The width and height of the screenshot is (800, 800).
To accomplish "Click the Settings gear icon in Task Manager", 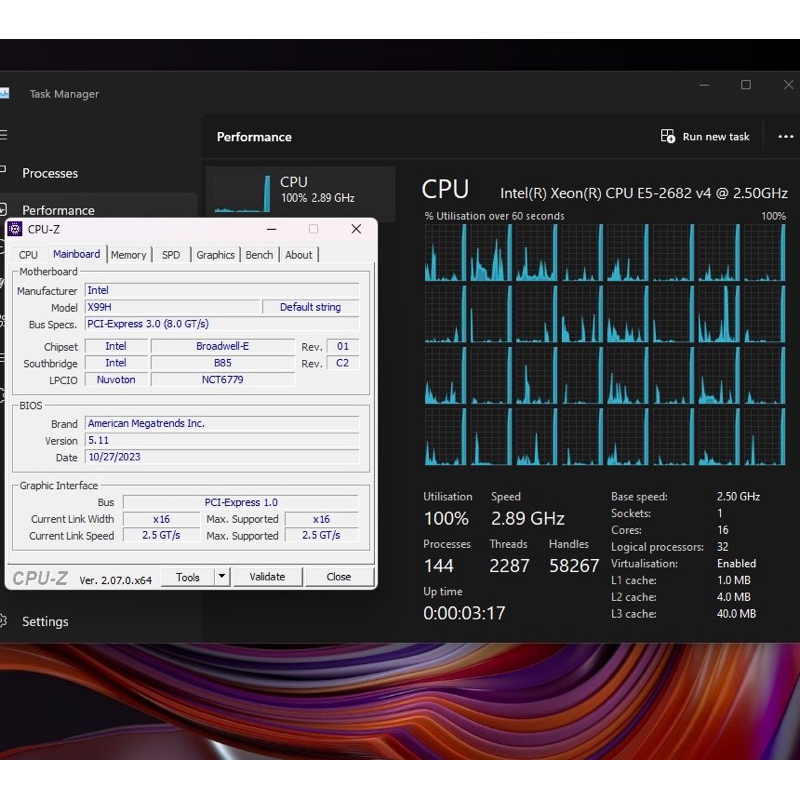I will (x=3, y=621).
